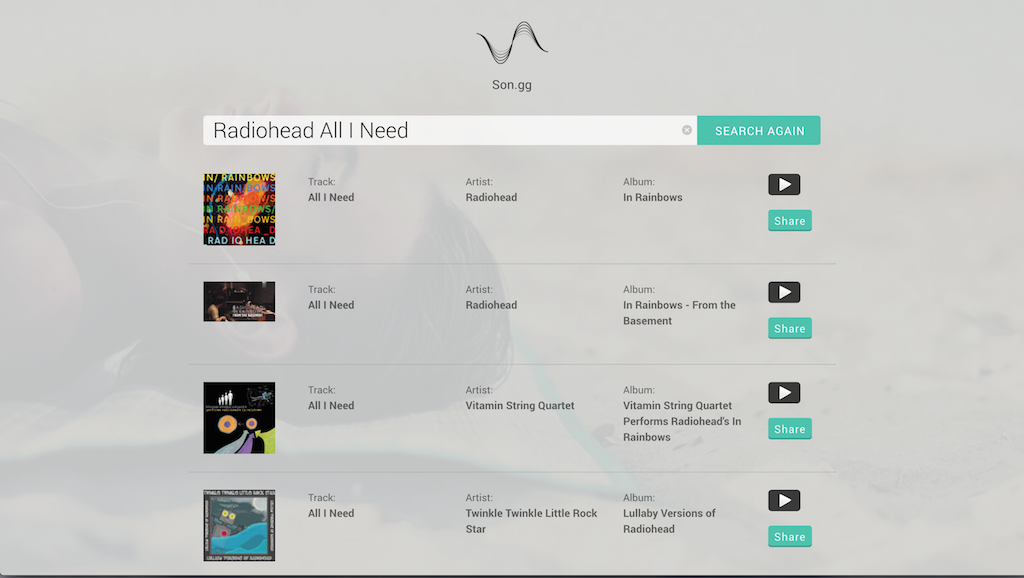Share the In Rainbows track
This screenshot has height=578, width=1024.
pyautogui.click(x=790, y=221)
